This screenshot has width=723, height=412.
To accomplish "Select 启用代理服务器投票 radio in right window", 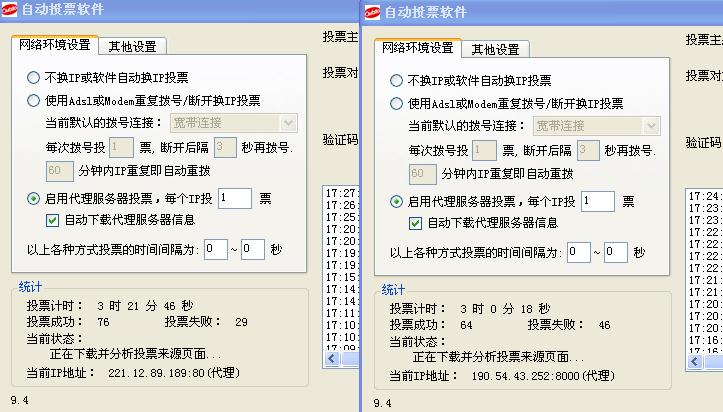I will 396,201.
